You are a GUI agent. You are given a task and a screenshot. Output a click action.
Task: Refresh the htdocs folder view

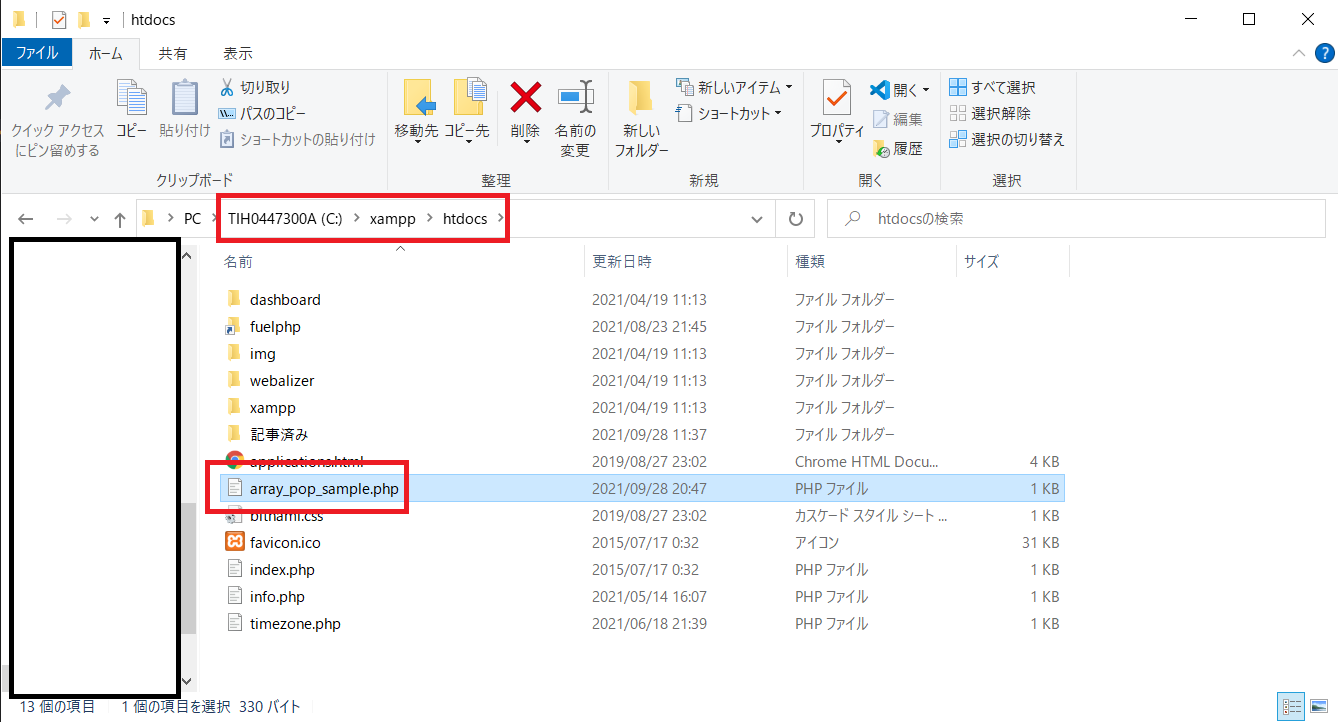(796, 219)
